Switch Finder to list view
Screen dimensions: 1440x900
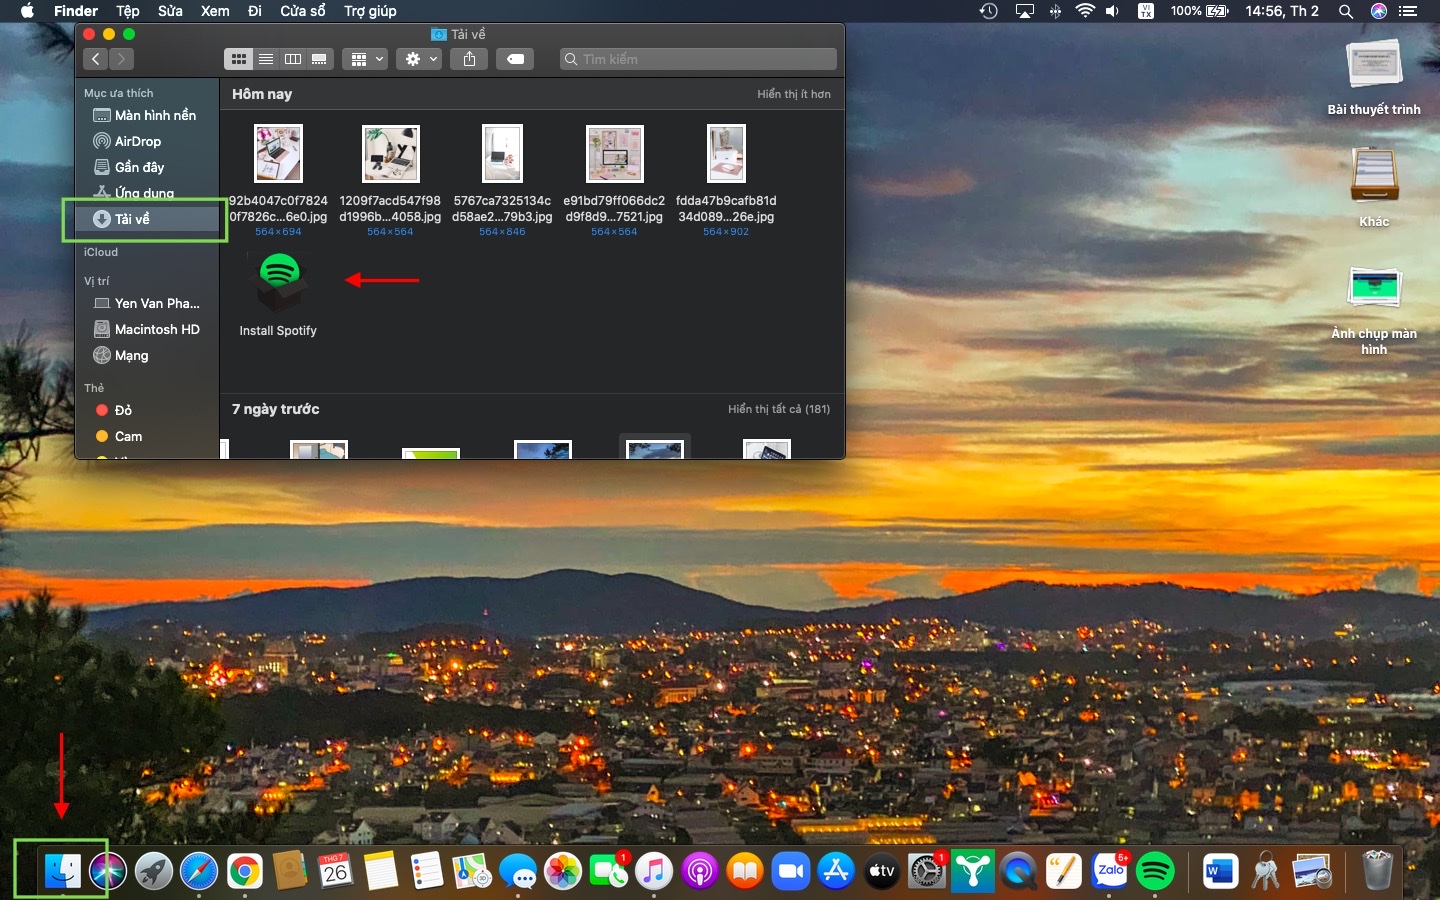tap(266, 59)
